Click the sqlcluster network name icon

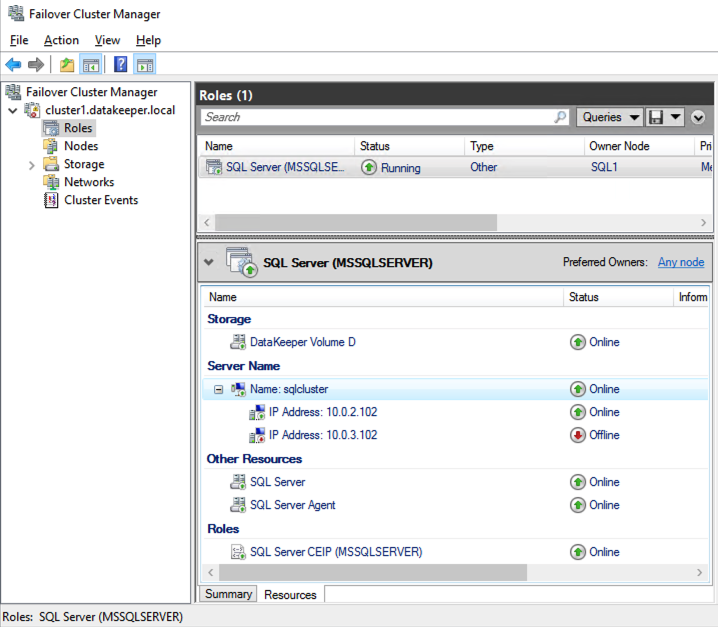(238, 389)
